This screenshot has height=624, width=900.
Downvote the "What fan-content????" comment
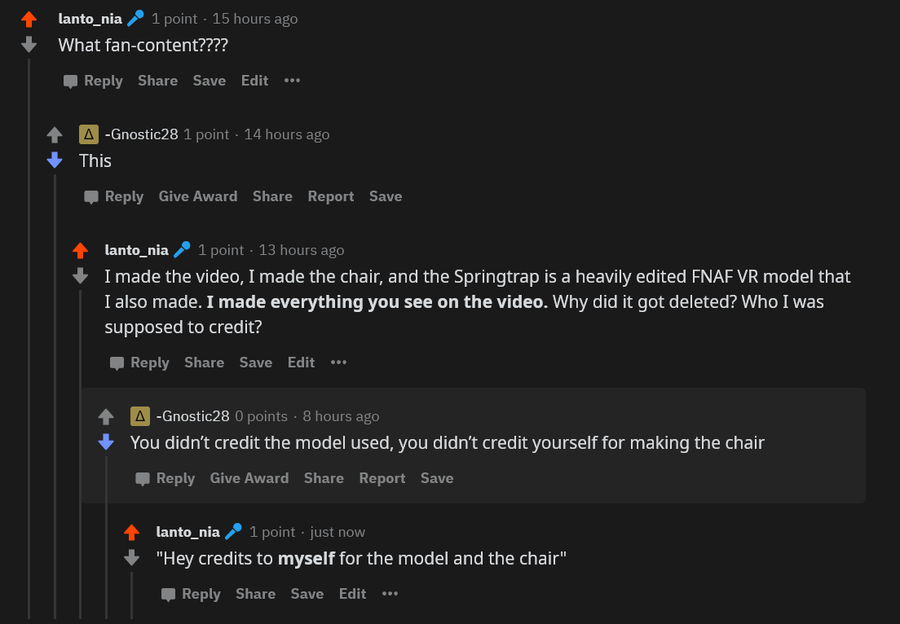pyautogui.click(x=29, y=44)
